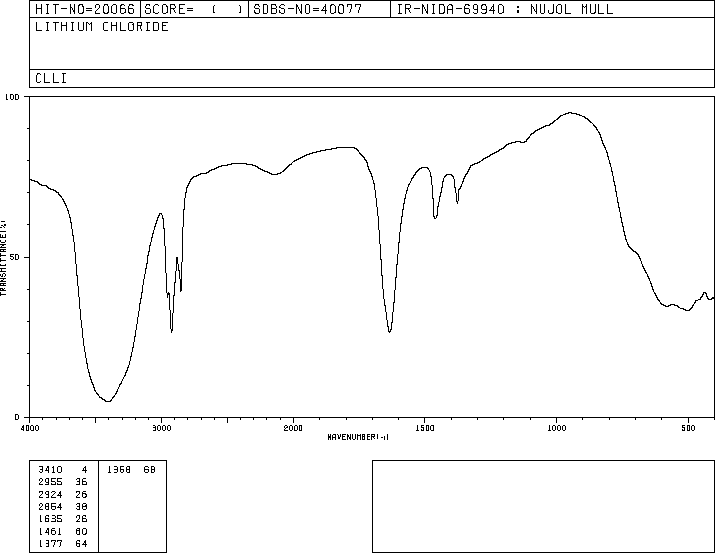Click the sharp peak minimum near 1635
The height and width of the screenshot is (553, 715).
coord(389,331)
